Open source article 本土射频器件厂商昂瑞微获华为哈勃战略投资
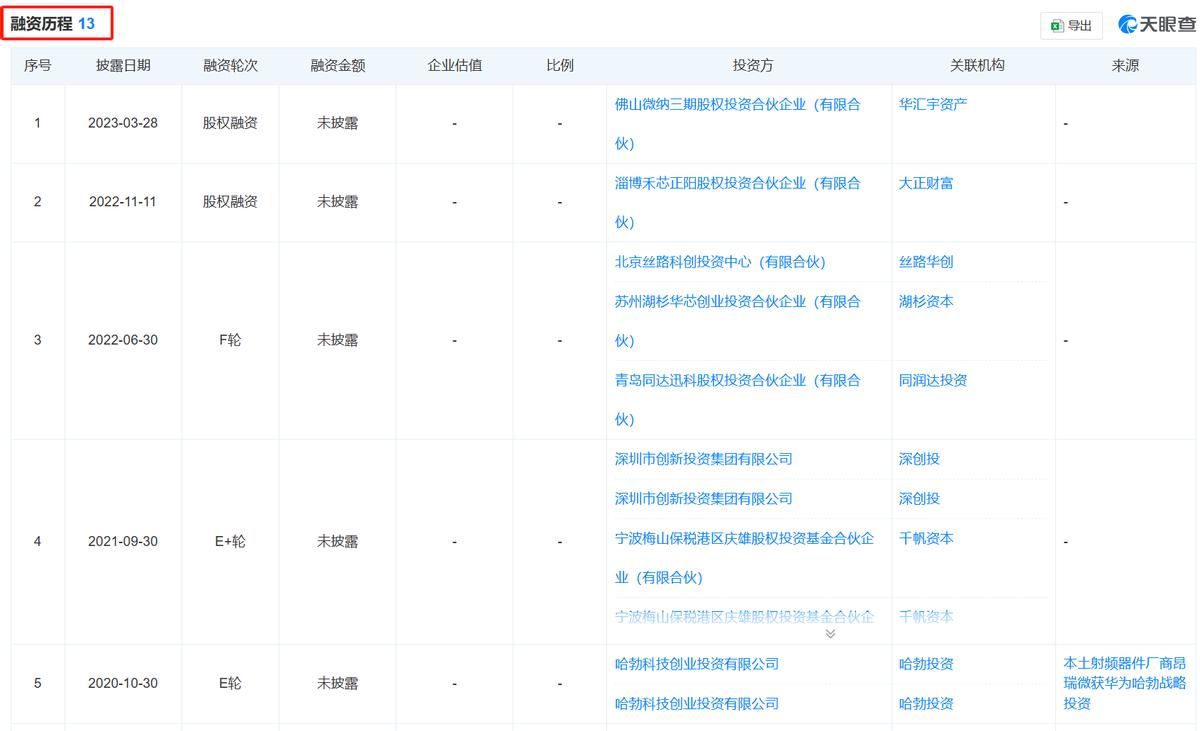The image size is (1200, 731). pyautogui.click(x=1125, y=683)
